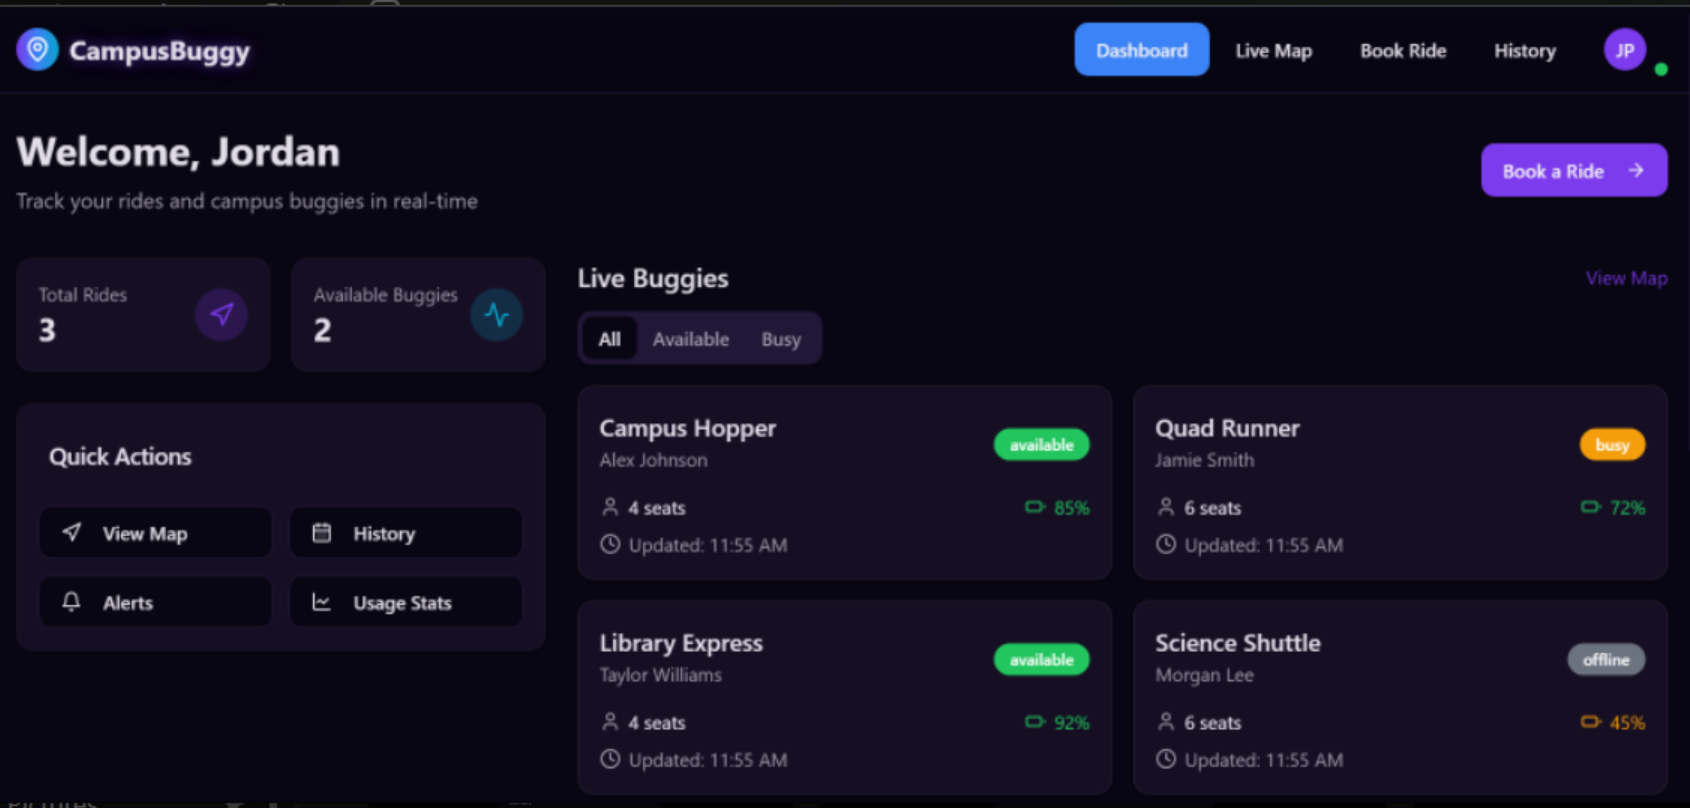Click the person icon on Campus Hopper card
The image size is (1690, 808).
[610, 507]
